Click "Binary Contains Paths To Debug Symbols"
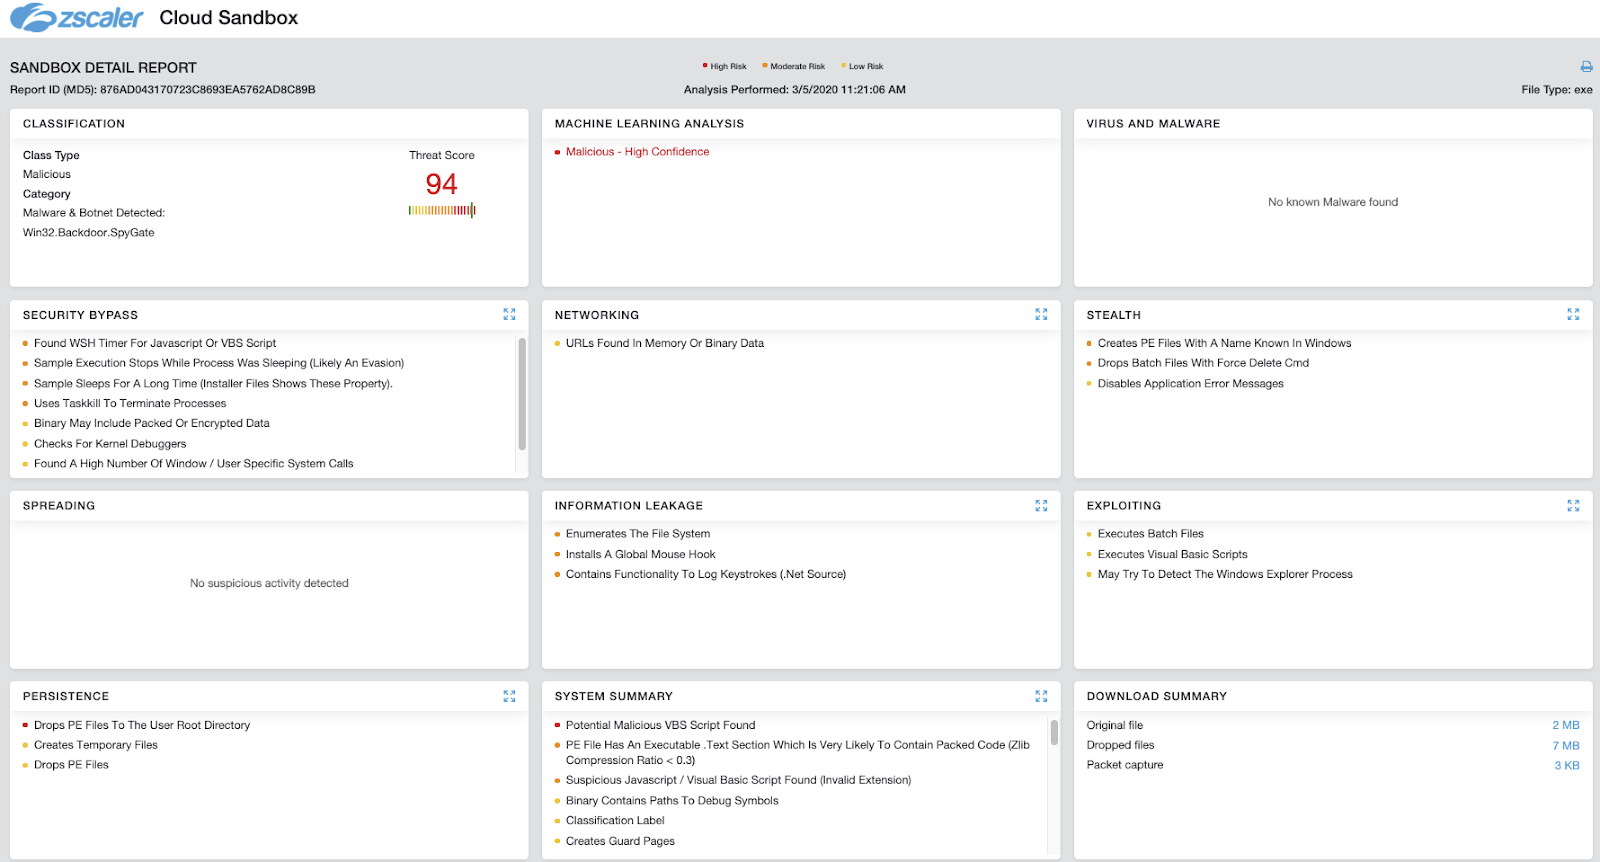 (x=672, y=801)
